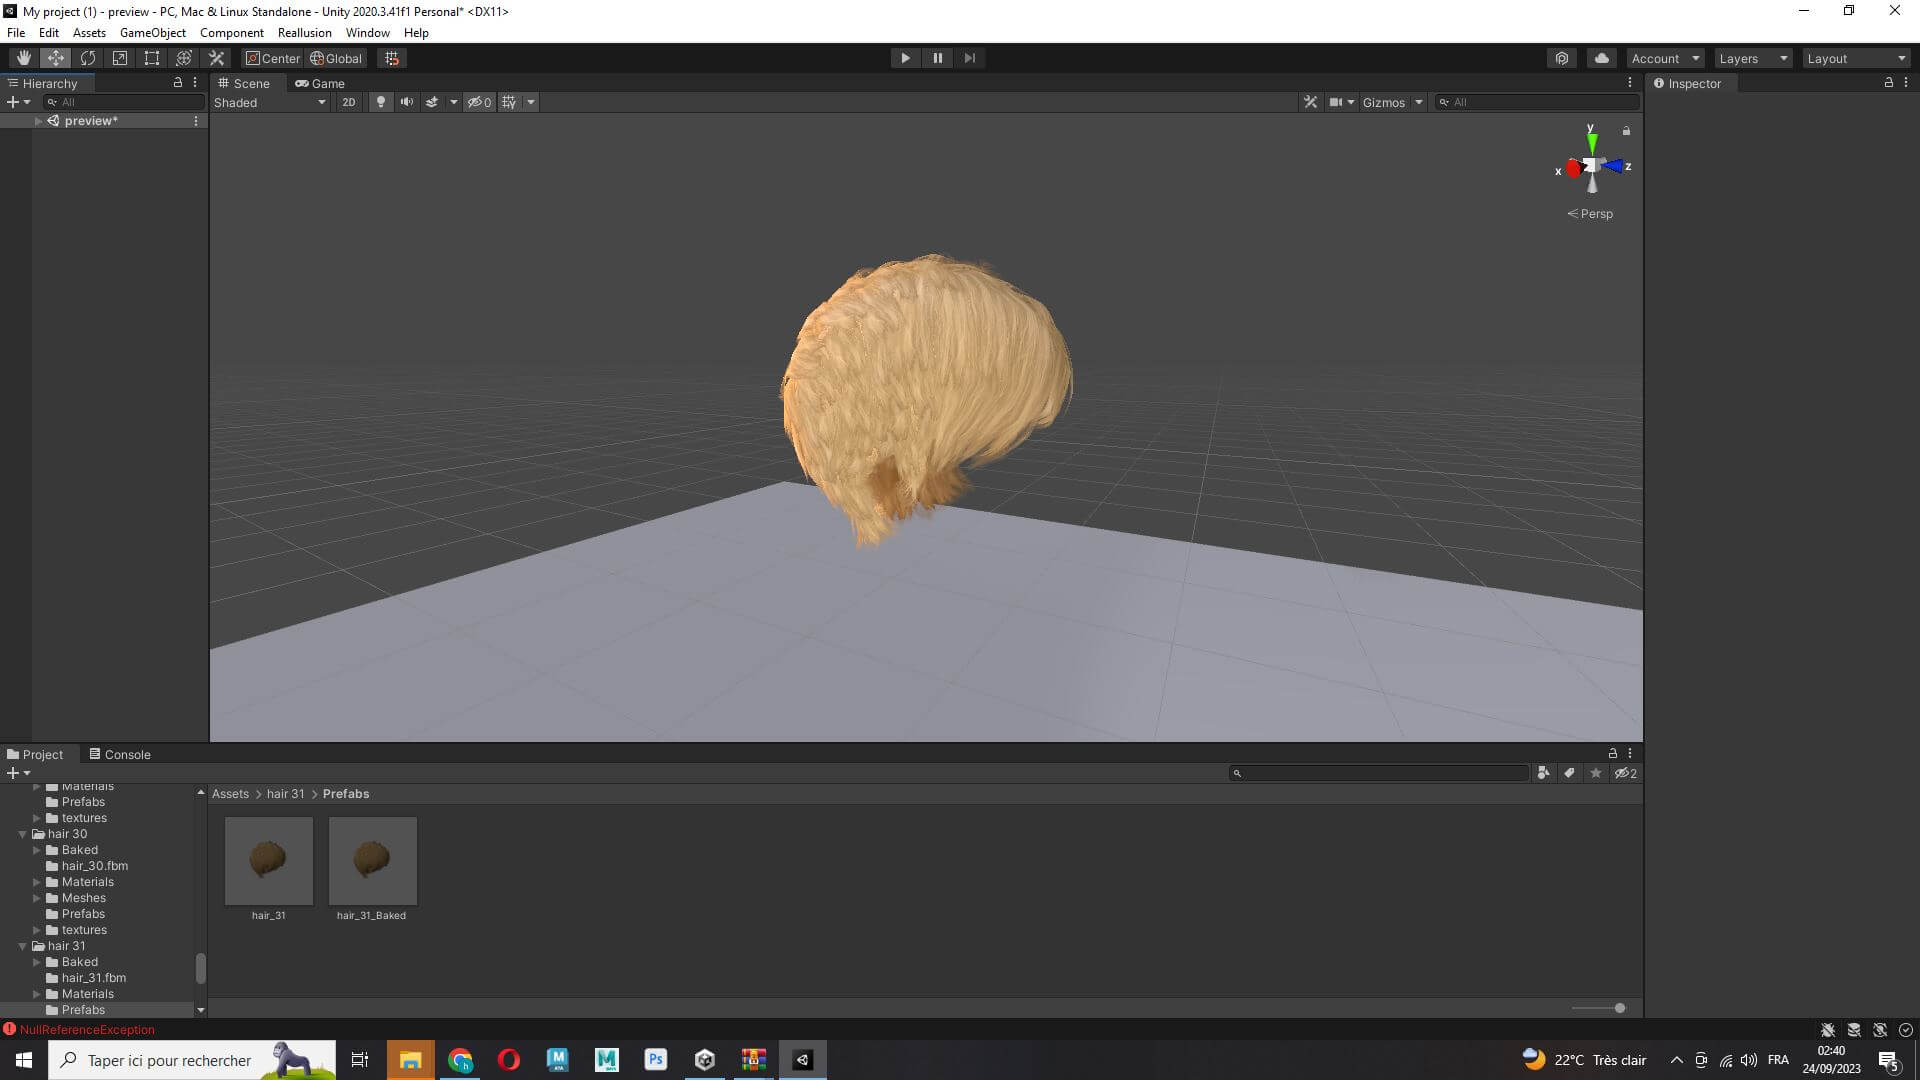The height and width of the screenshot is (1080, 1920).
Task: Mute scene audio toggle
Action: 406,102
